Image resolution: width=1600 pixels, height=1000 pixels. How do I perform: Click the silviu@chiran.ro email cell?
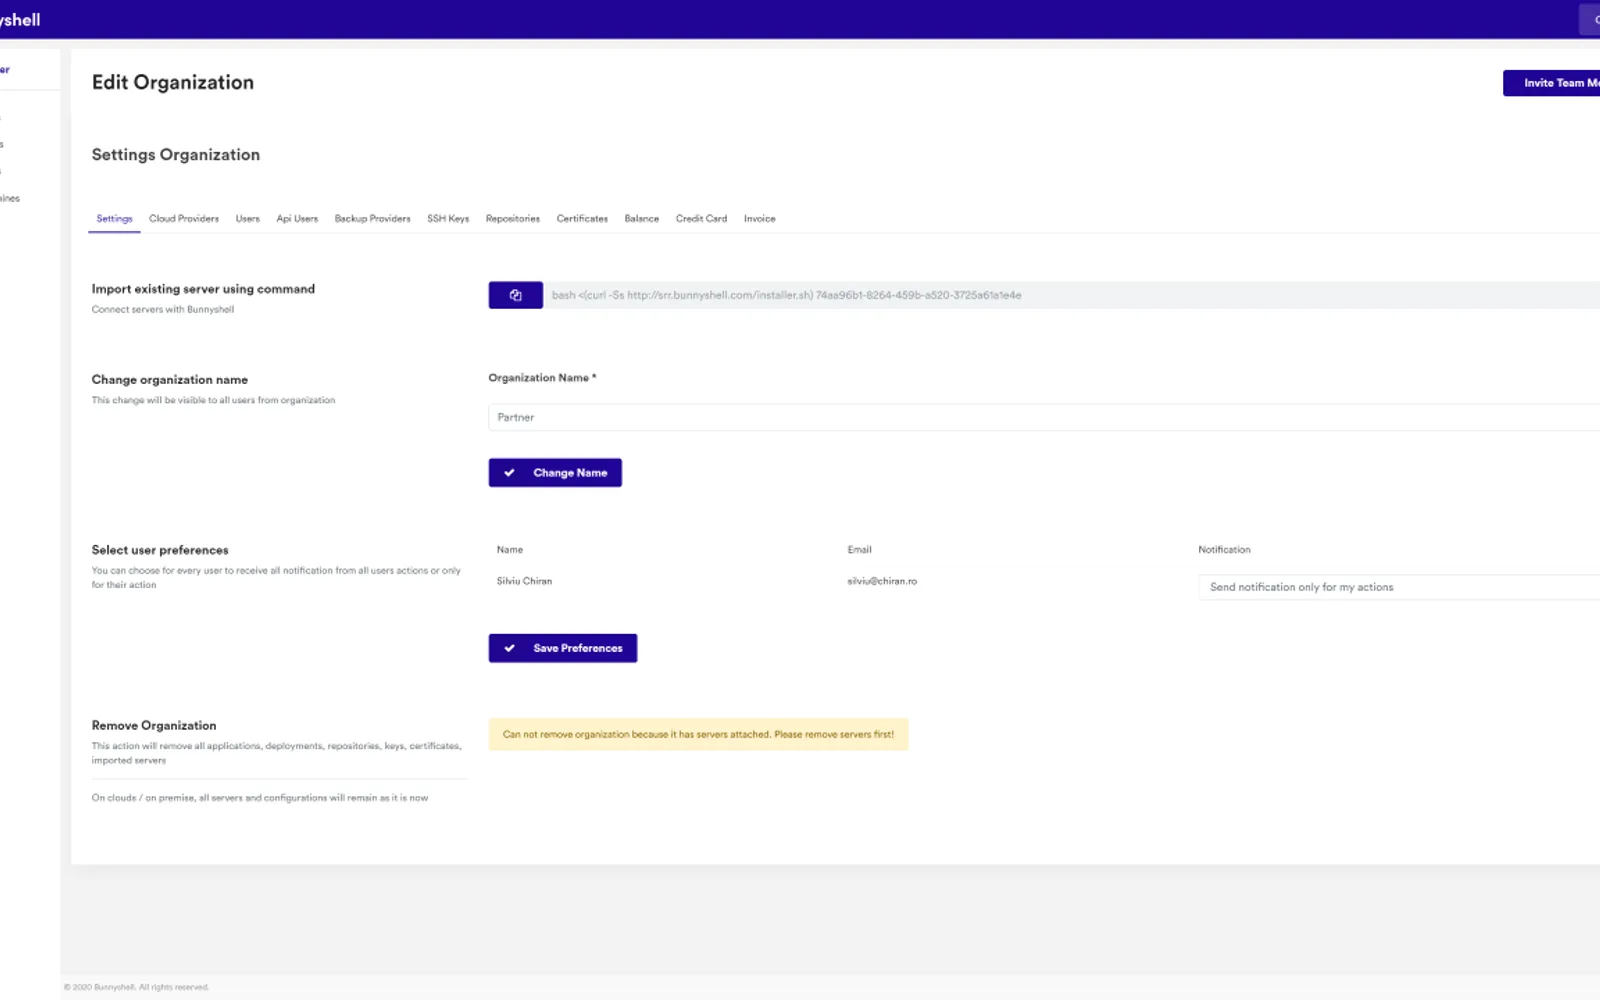coord(882,581)
